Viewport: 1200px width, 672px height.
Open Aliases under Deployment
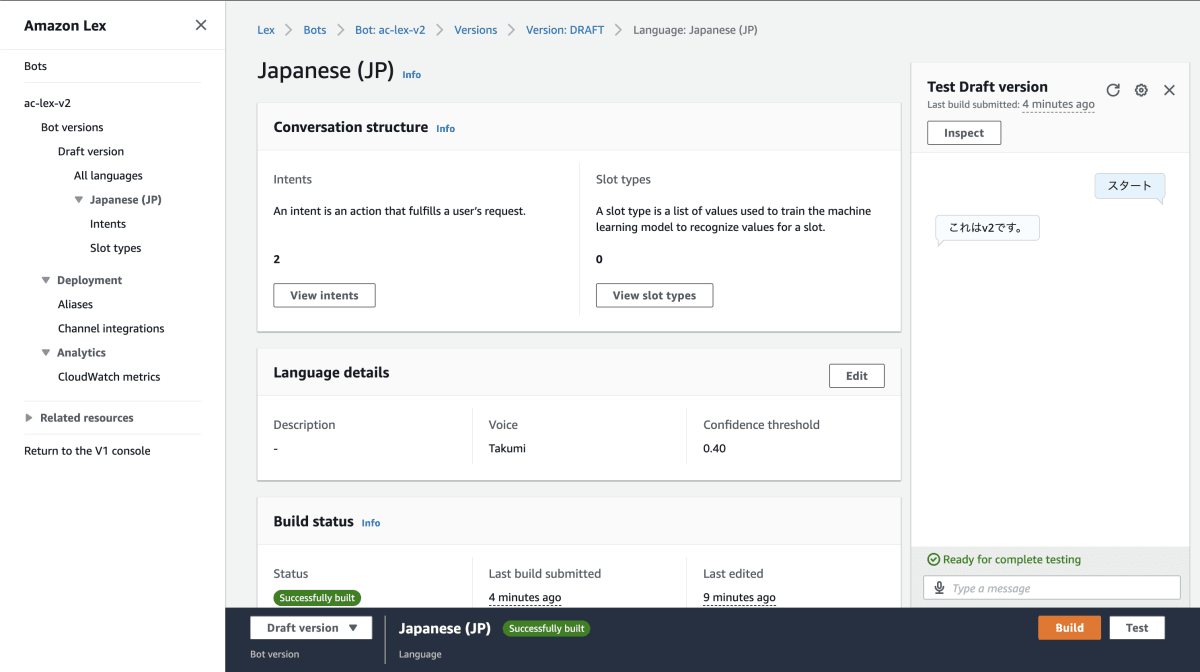75,304
